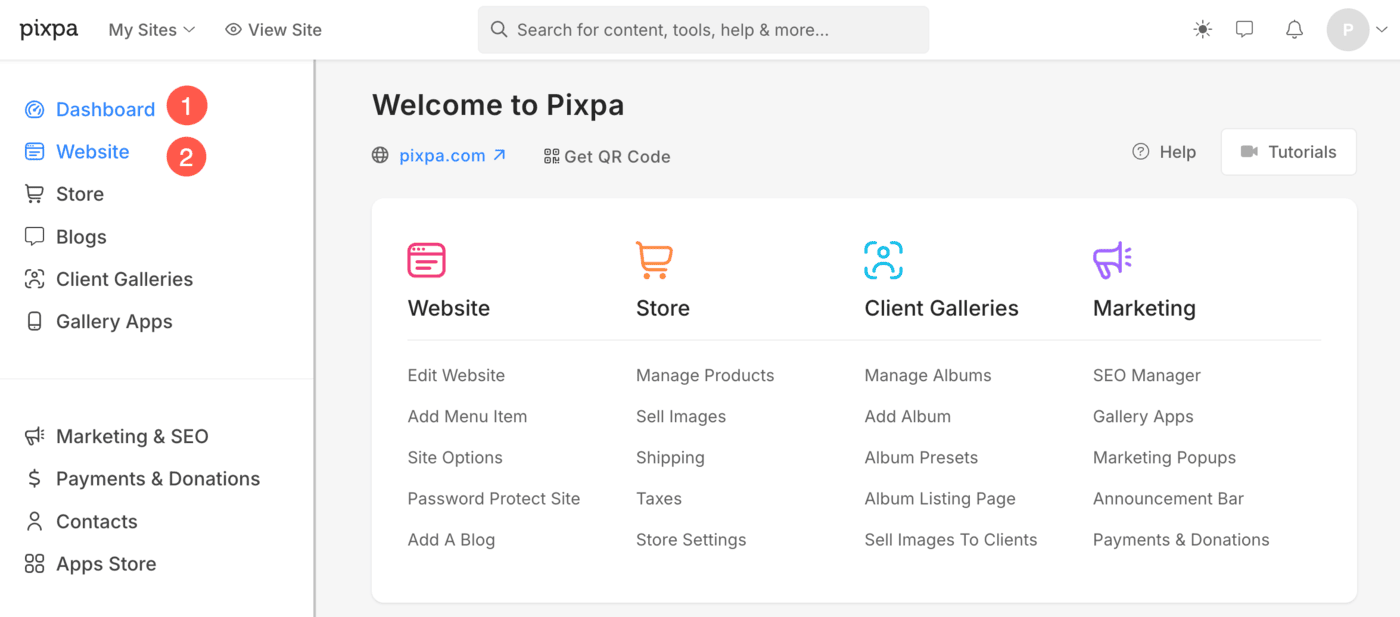Click View Site with eye icon
The image size is (1400, 617).
pyautogui.click(x=273, y=30)
